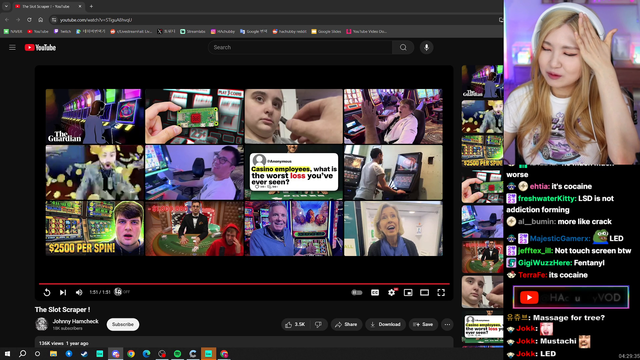The width and height of the screenshot is (640, 360).
Task: Open the browser home page
Action: pyautogui.click(x=40, y=20)
